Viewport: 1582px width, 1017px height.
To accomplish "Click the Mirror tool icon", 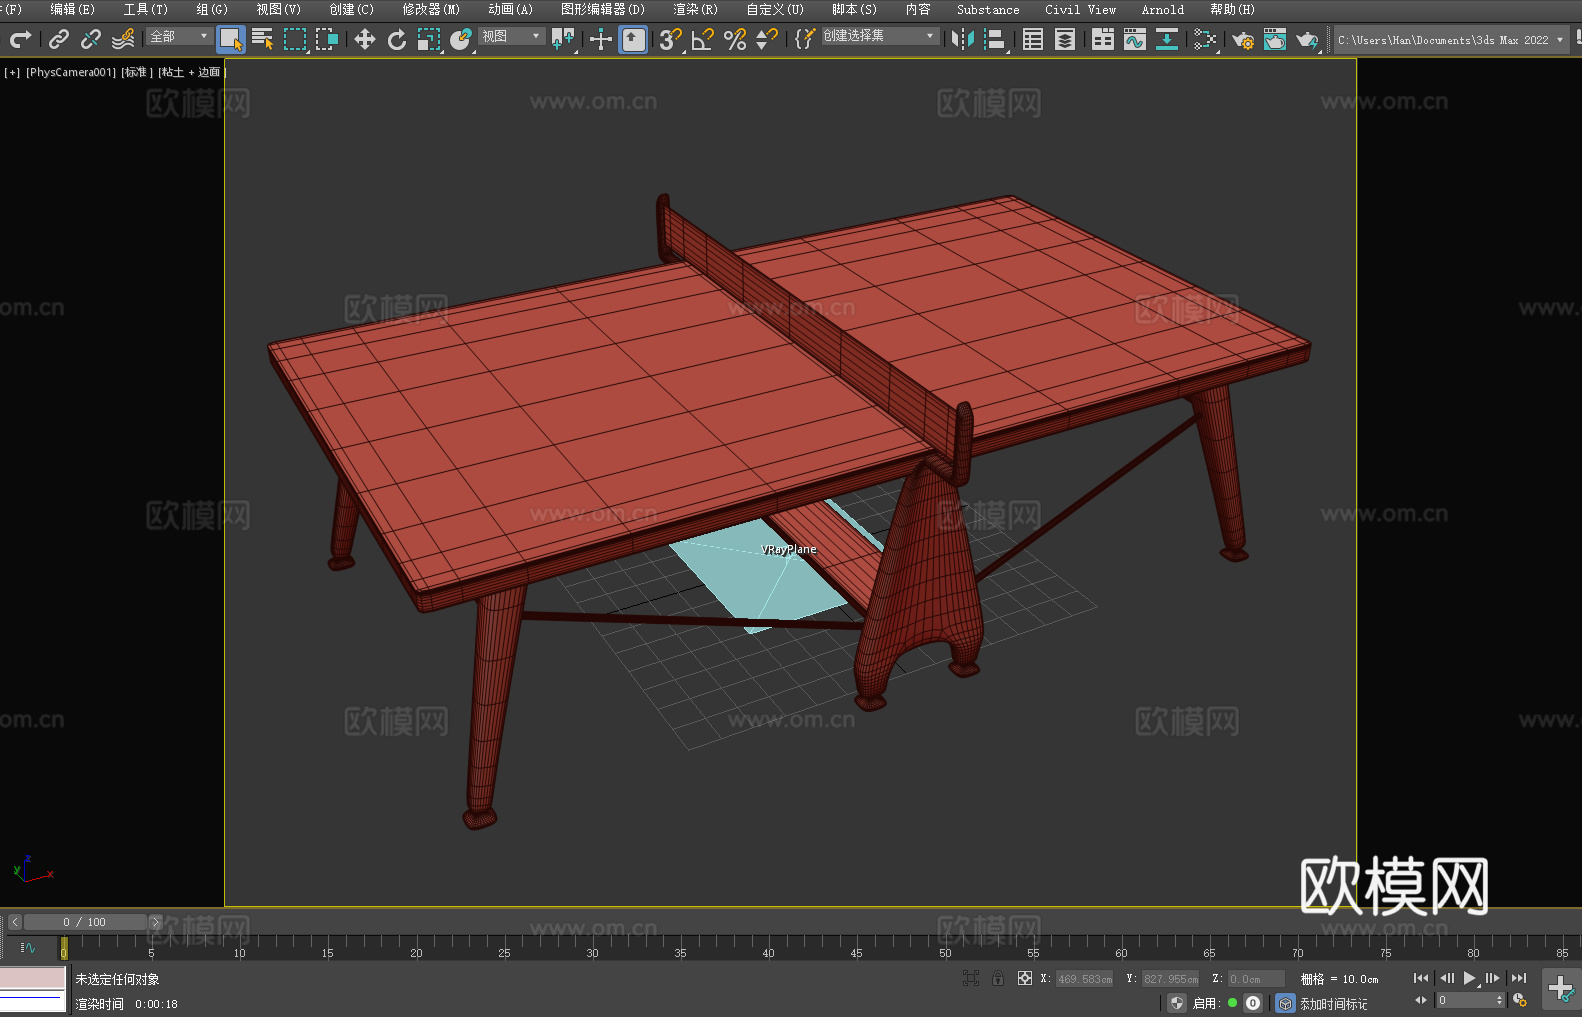I will [962, 39].
